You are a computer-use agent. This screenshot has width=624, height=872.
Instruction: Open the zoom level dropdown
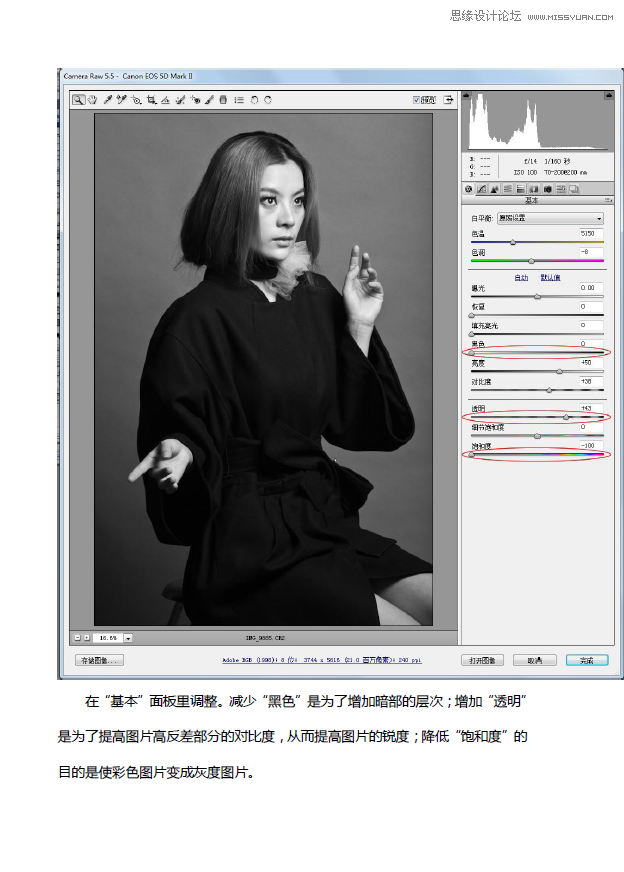(129, 637)
